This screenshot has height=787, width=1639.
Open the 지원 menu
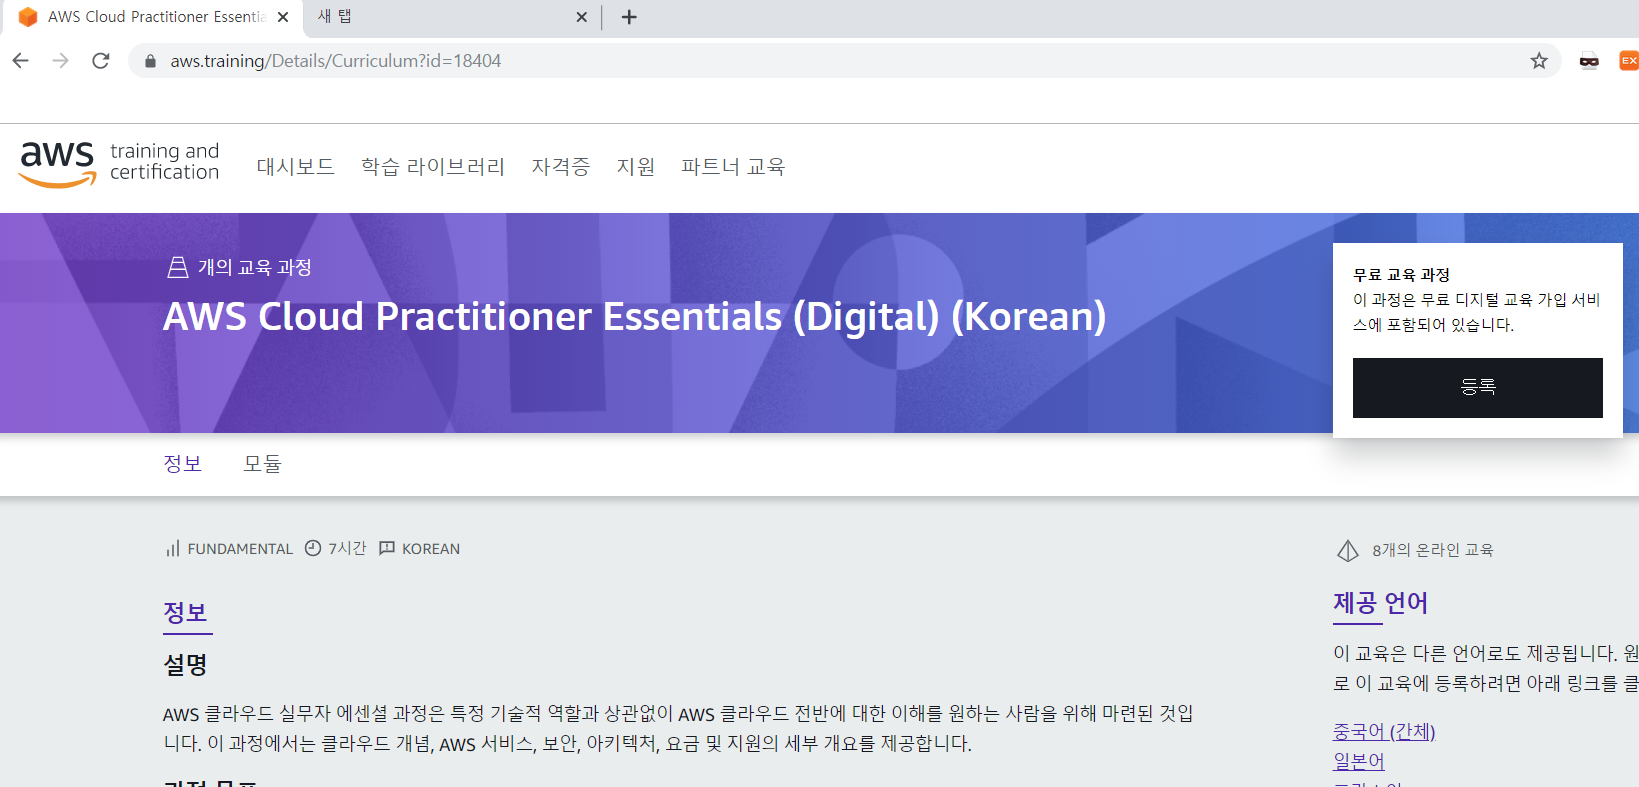click(x=636, y=167)
